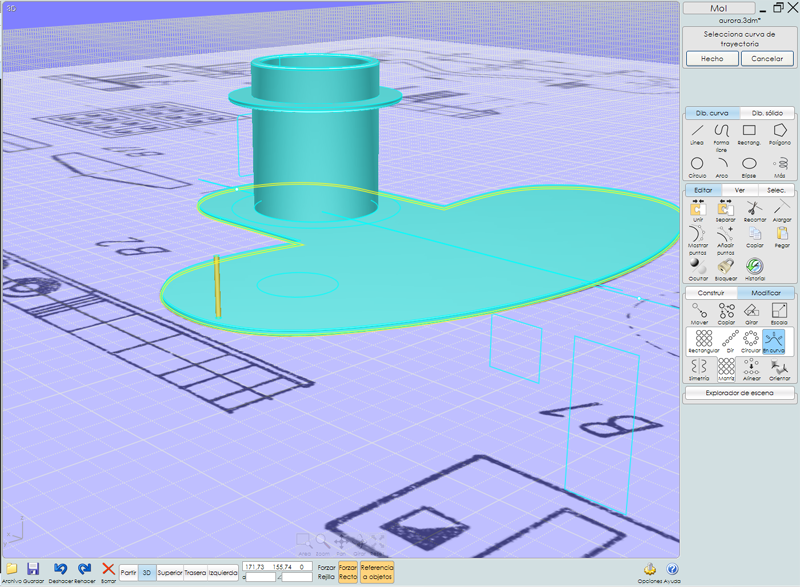The image size is (800, 587).
Task: Select the Mover transform tool
Action: (699, 313)
